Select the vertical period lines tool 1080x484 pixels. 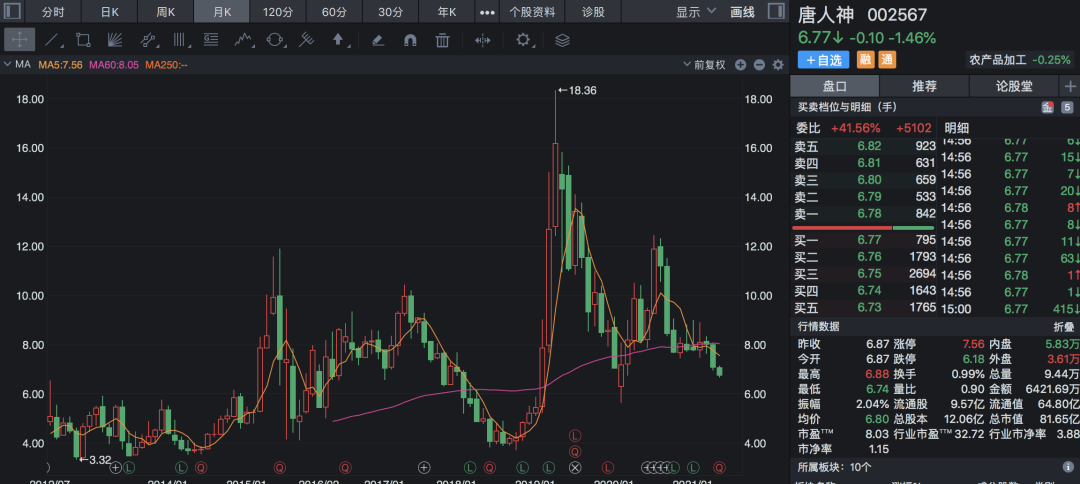coord(180,40)
